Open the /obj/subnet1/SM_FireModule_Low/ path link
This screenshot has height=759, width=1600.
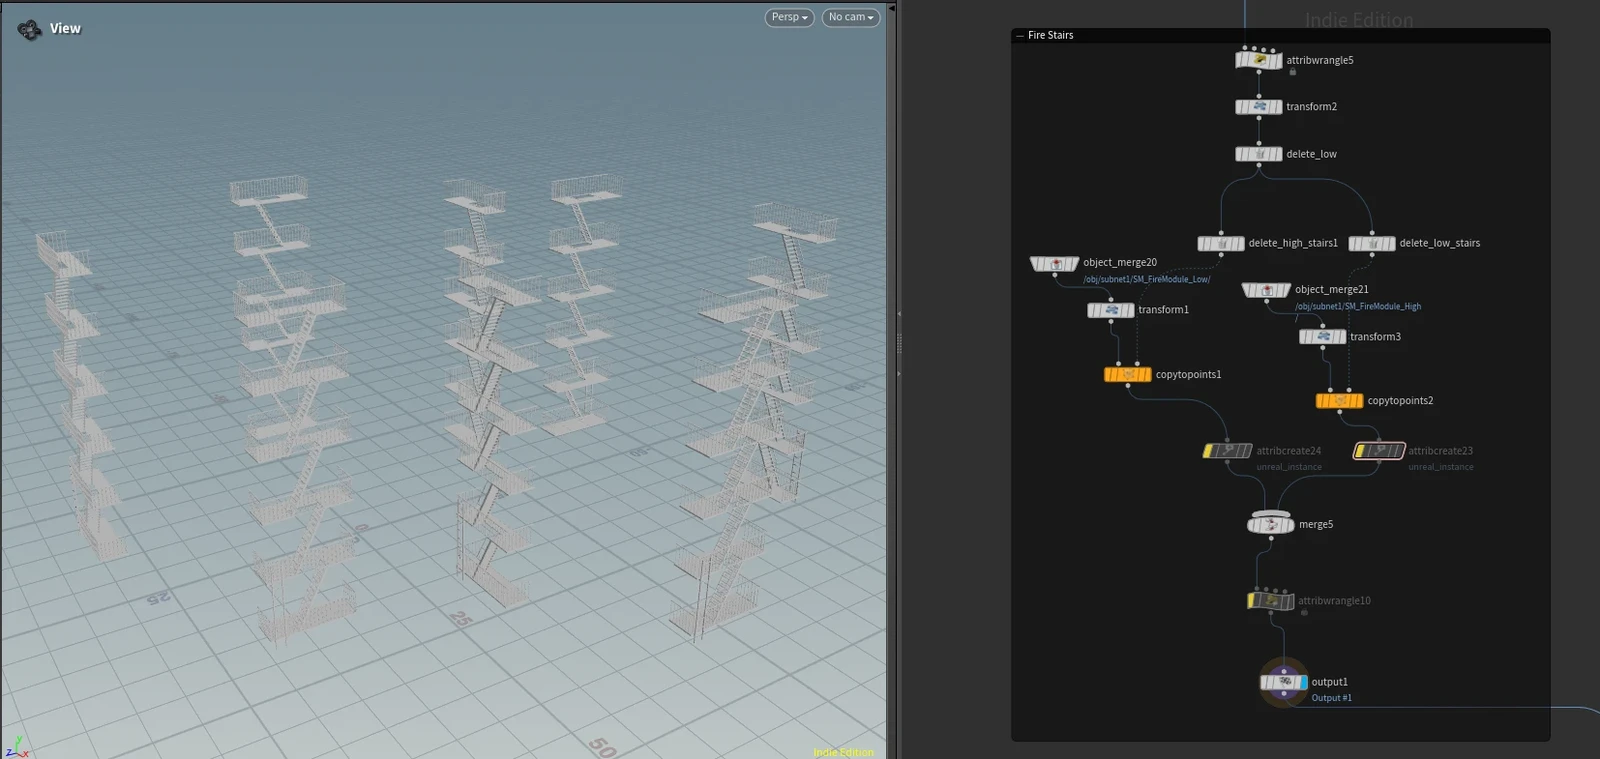pyautogui.click(x=1147, y=279)
